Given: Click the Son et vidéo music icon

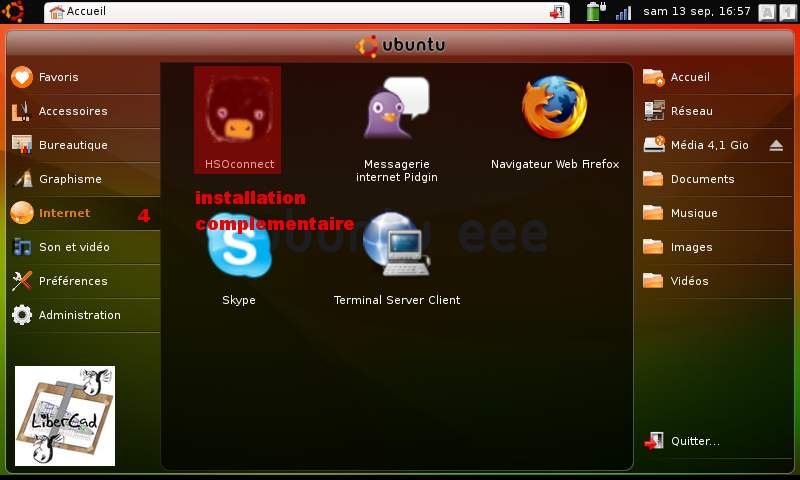Looking at the screenshot, I should pos(22,247).
